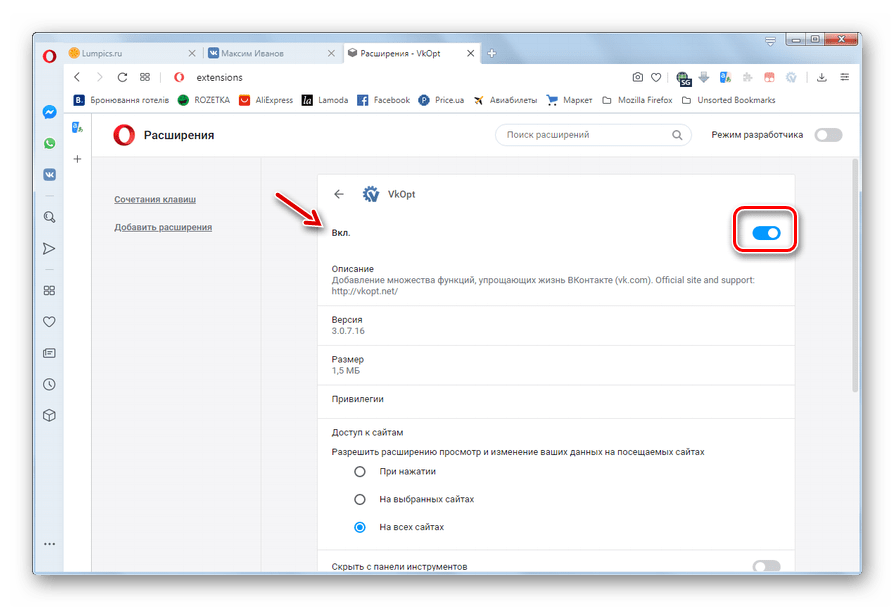Open a new tab with plus button
Image resolution: width=895 pixels, height=608 pixels.
click(491, 53)
